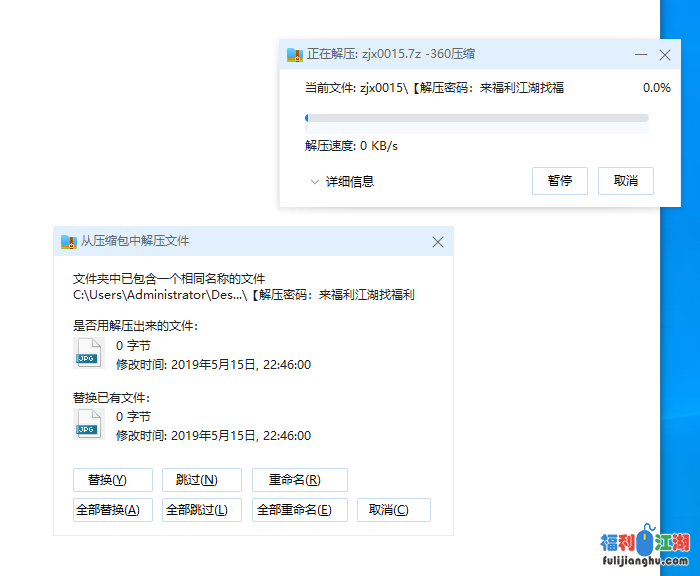700x576 pixels.
Task: Dismiss the conflict dialog with 取消(C)
Action: [x=393, y=510]
